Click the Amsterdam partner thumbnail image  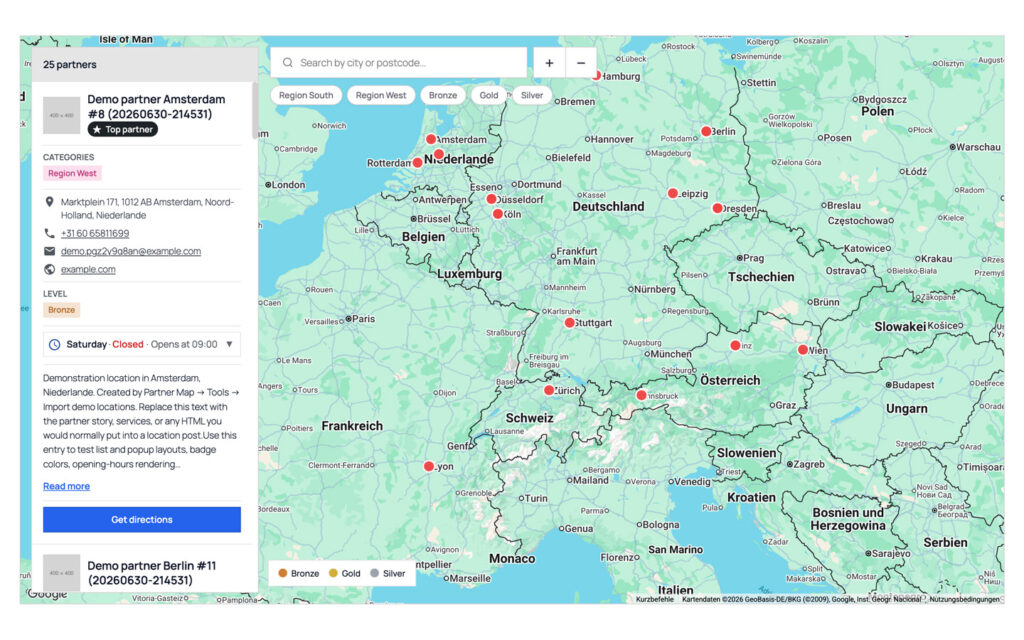point(61,115)
